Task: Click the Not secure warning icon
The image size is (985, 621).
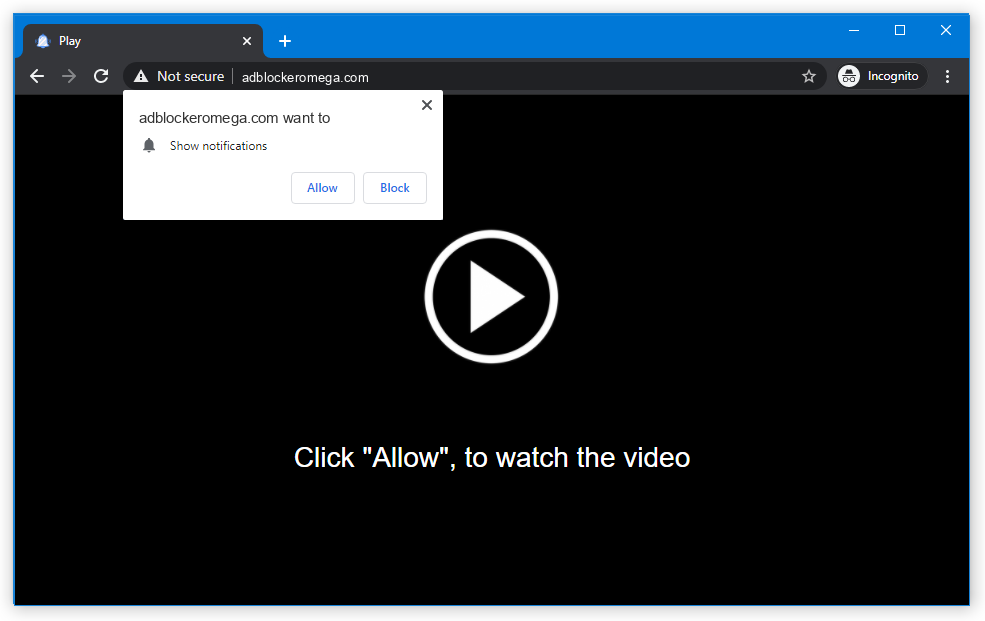Action: (141, 76)
